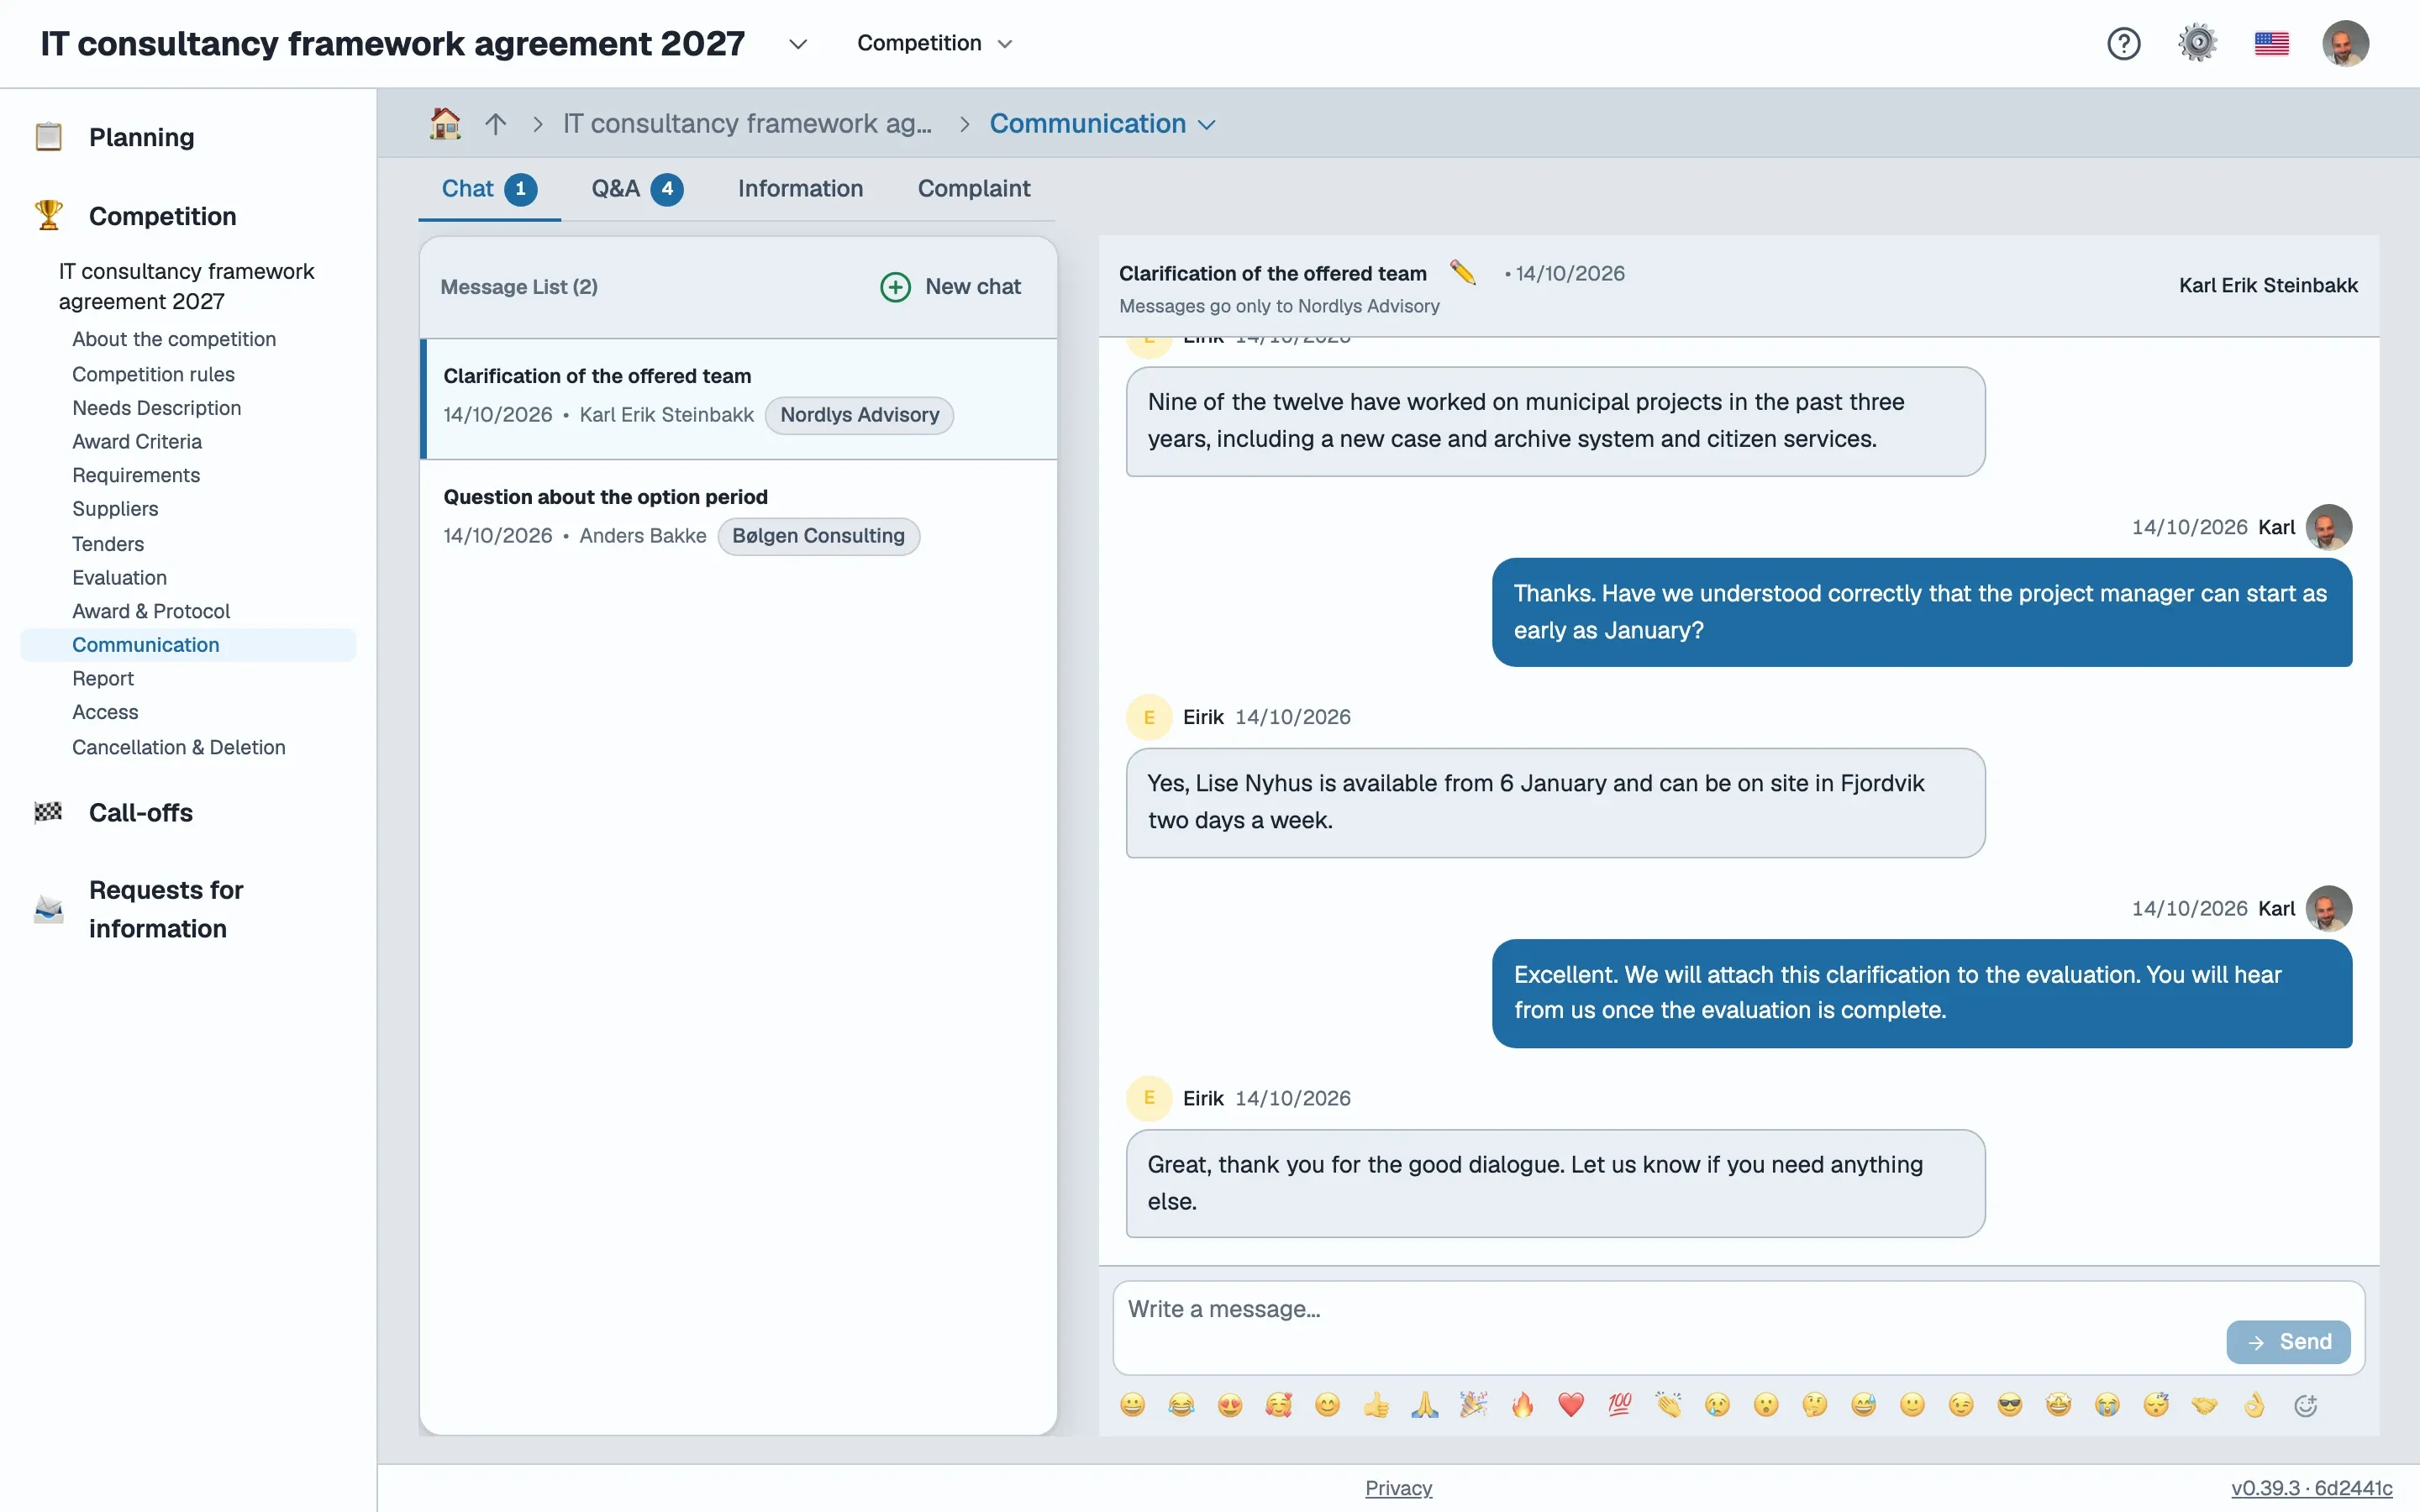Viewport: 2420px width, 1512px height.
Task: Insert the 100 points emoji
Action: click(1620, 1404)
